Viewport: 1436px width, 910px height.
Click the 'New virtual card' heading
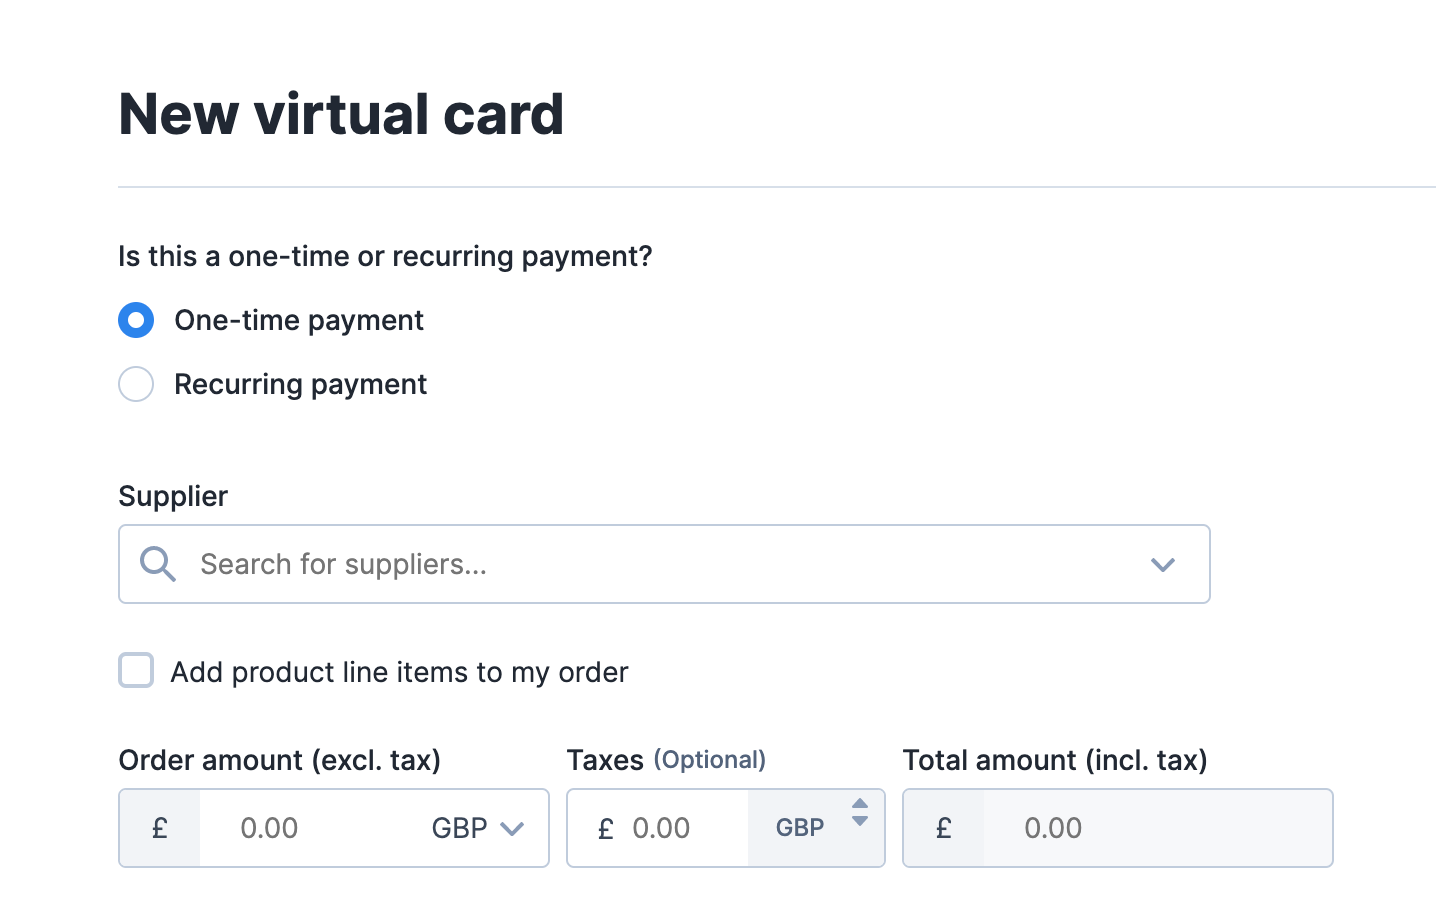point(341,113)
